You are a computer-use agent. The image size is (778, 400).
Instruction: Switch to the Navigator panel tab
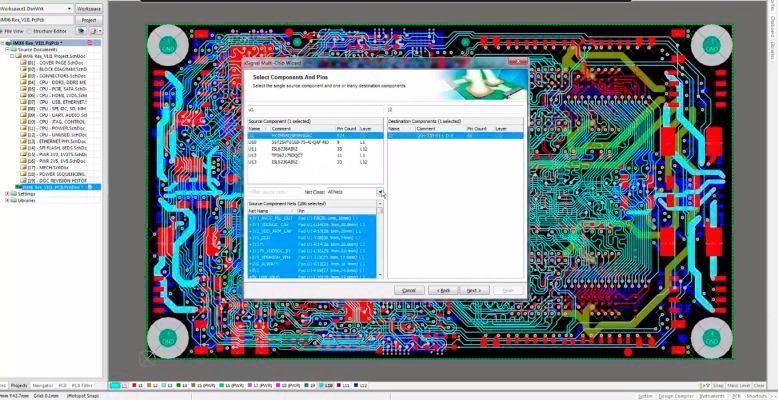43,386
